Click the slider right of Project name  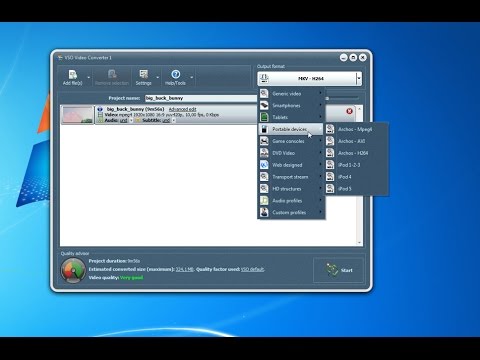342,98
